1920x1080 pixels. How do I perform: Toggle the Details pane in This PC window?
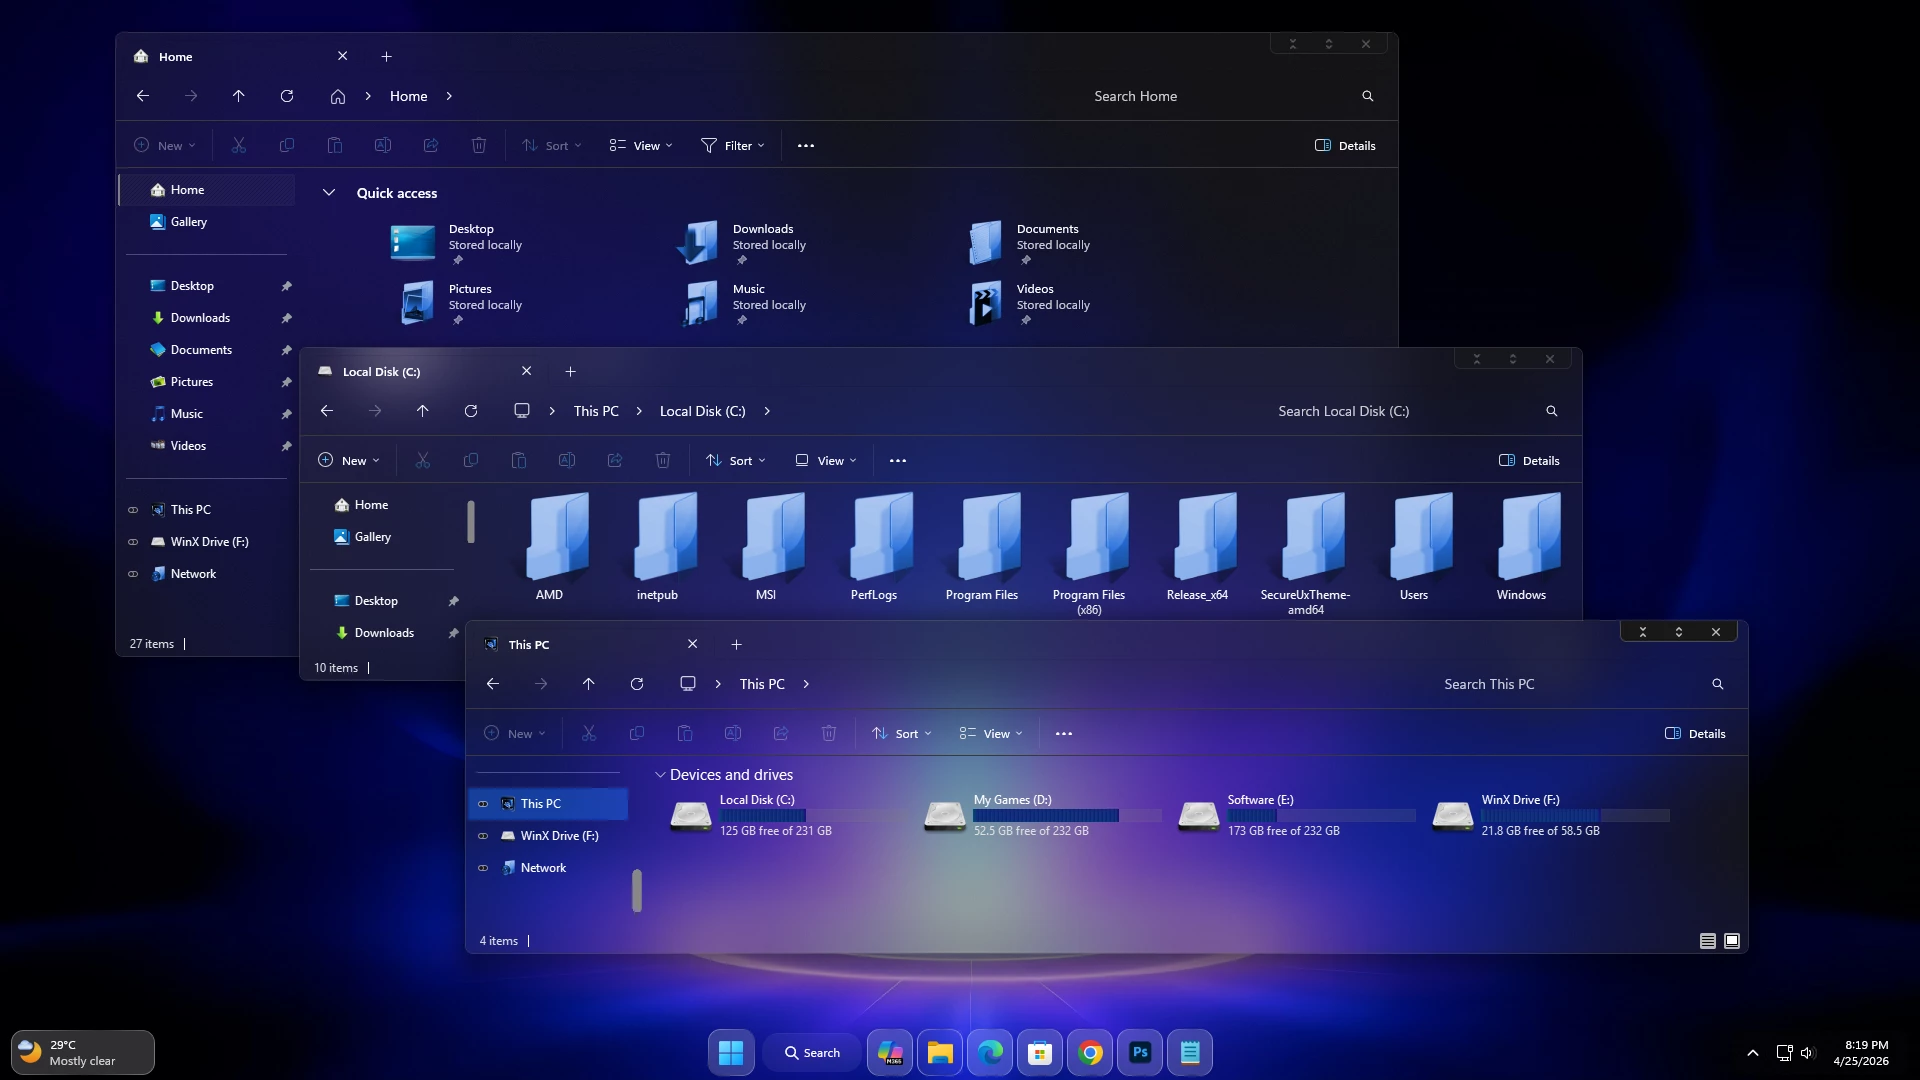1694,733
